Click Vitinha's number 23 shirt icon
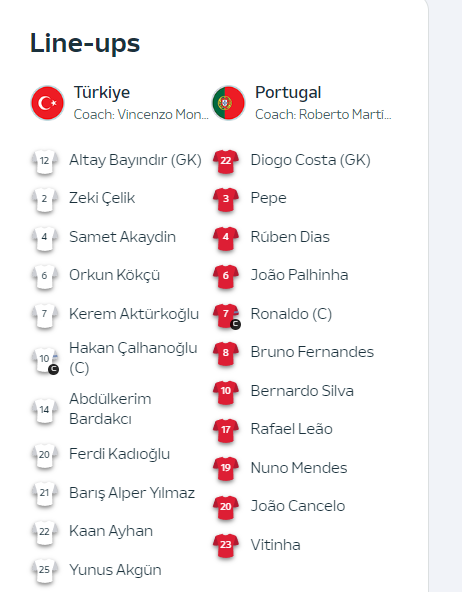 point(226,546)
